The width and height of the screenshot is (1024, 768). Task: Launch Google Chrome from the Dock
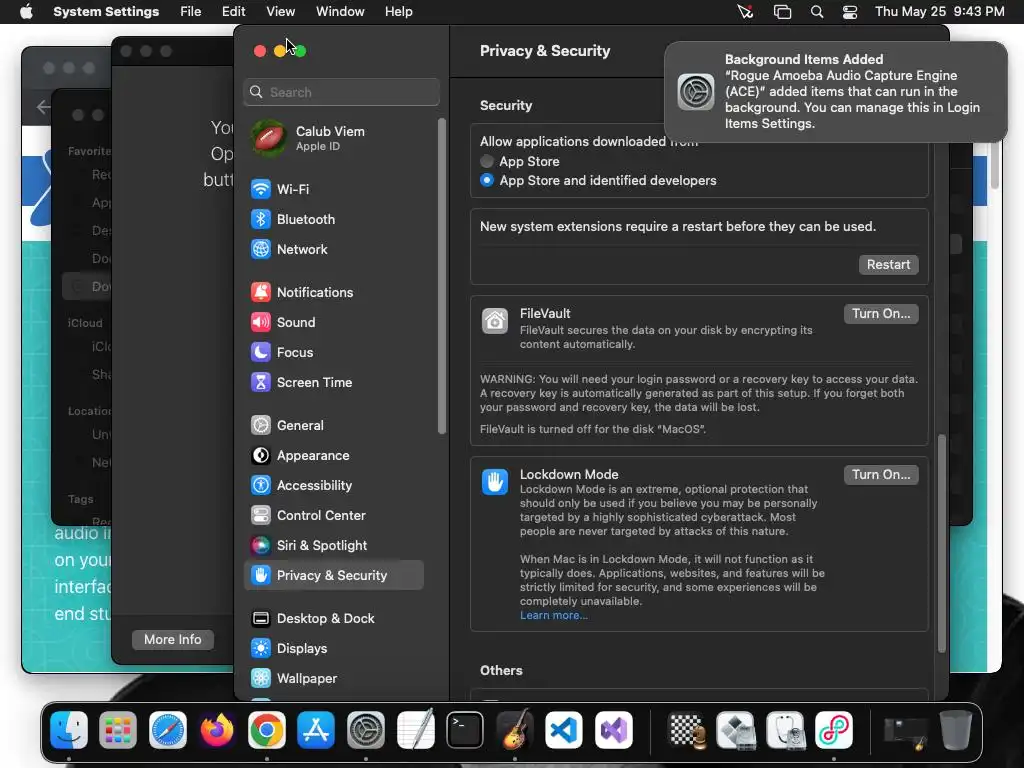(266, 730)
